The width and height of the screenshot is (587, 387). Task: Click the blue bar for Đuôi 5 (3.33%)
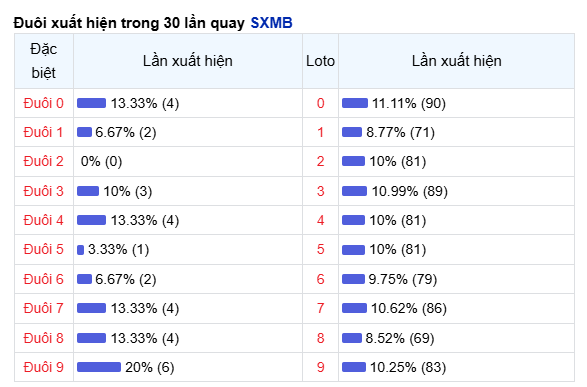click(x=80, y=250)
